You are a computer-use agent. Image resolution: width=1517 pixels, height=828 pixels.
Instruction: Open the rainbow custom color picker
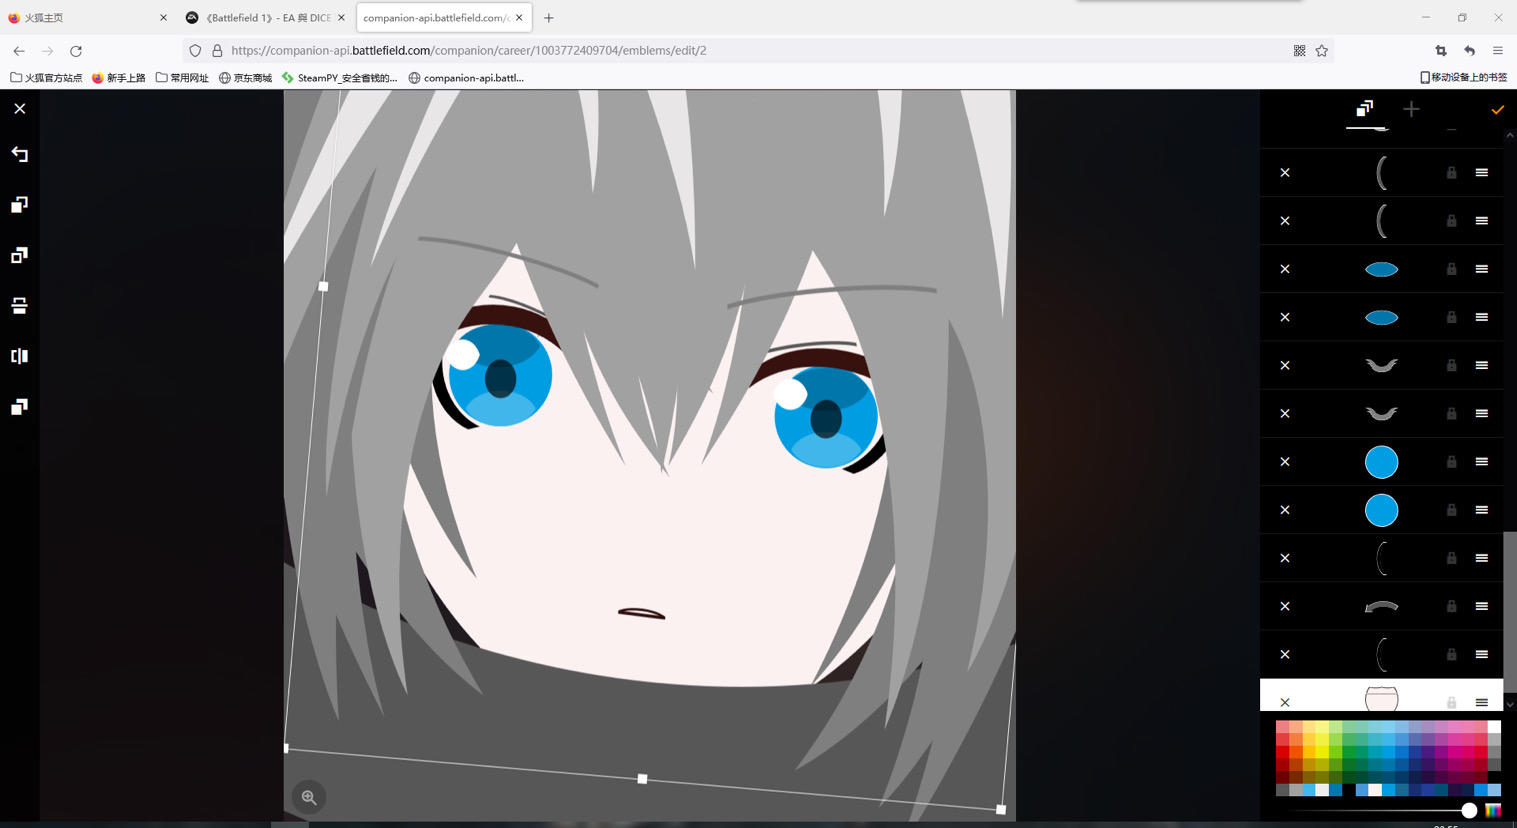pos(1493,811)
